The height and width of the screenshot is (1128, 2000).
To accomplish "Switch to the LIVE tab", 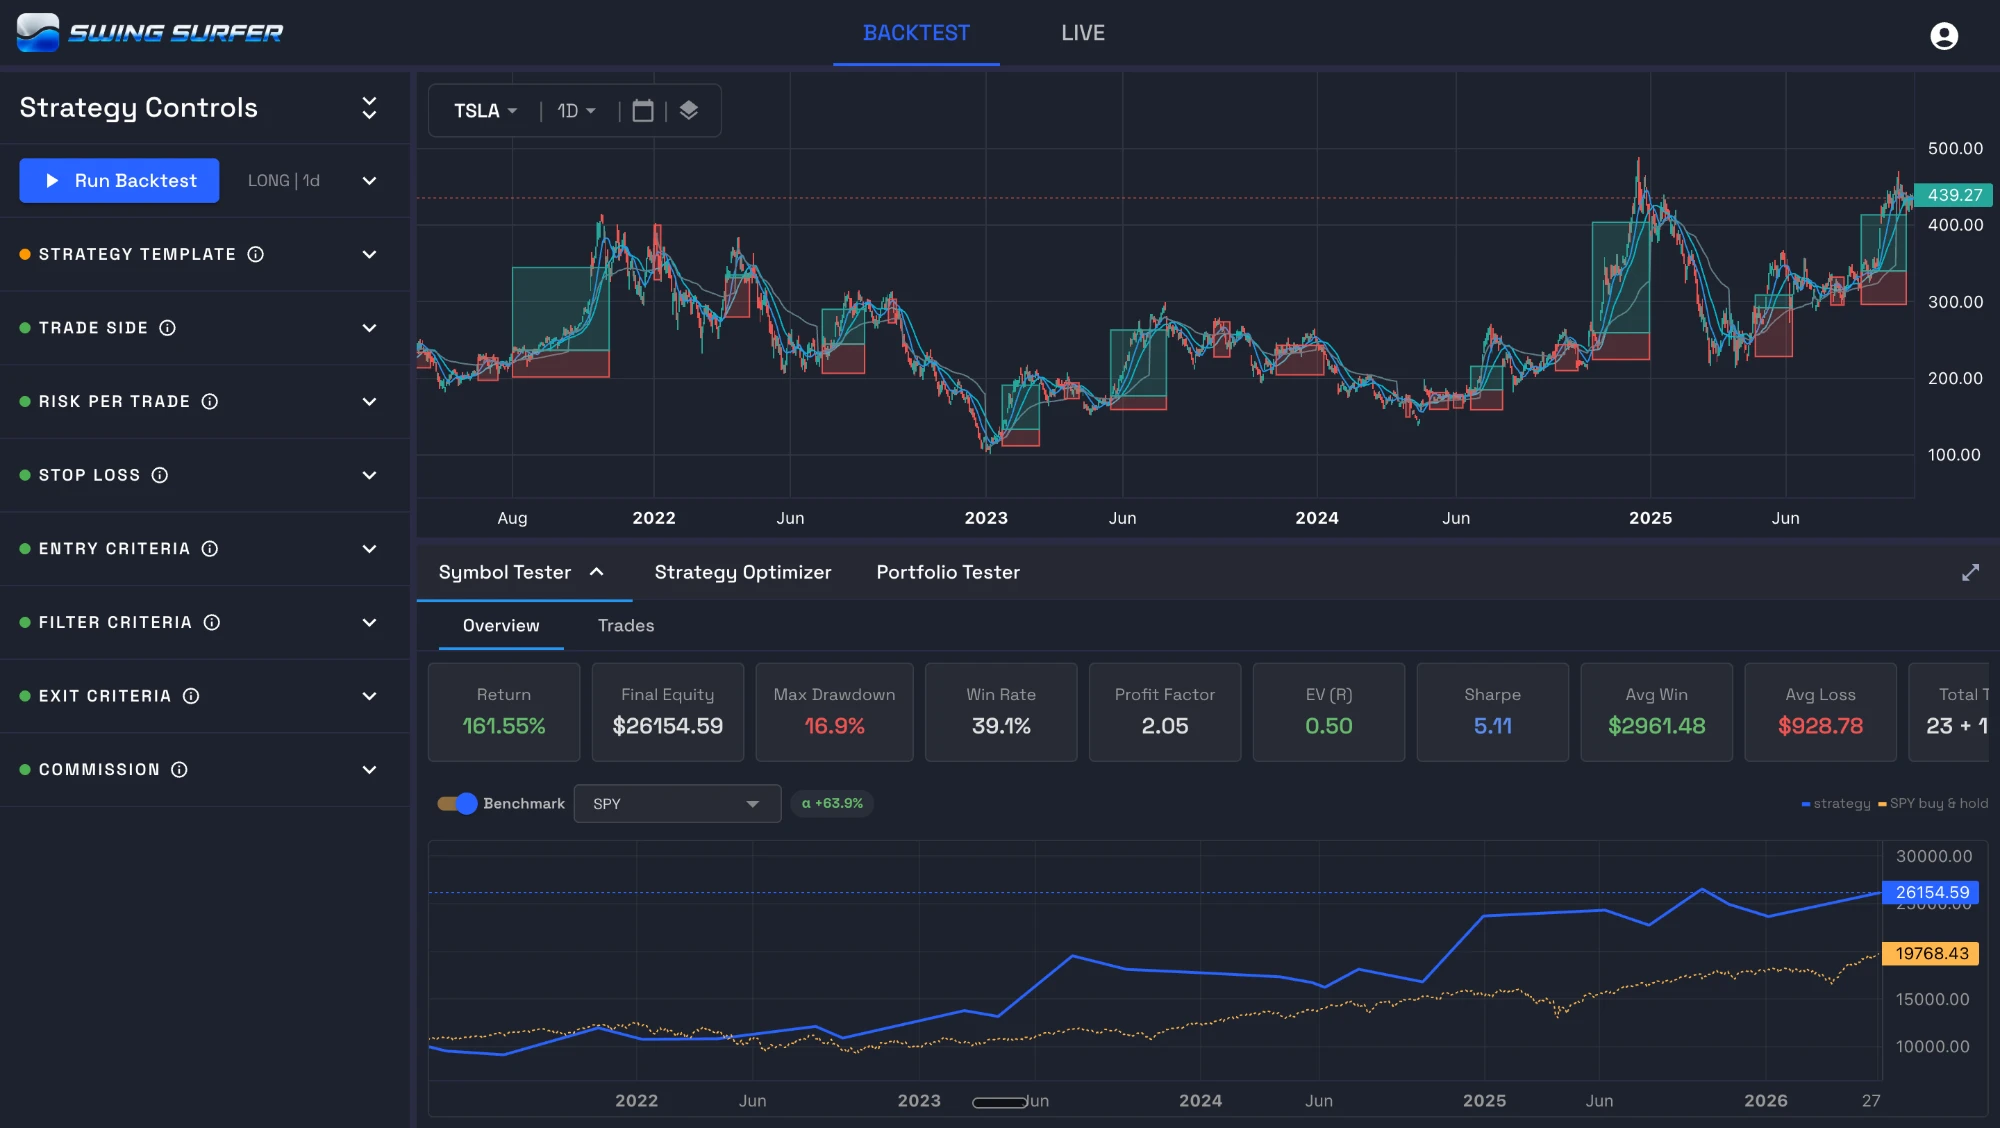I will click(x=1083, y=33).
